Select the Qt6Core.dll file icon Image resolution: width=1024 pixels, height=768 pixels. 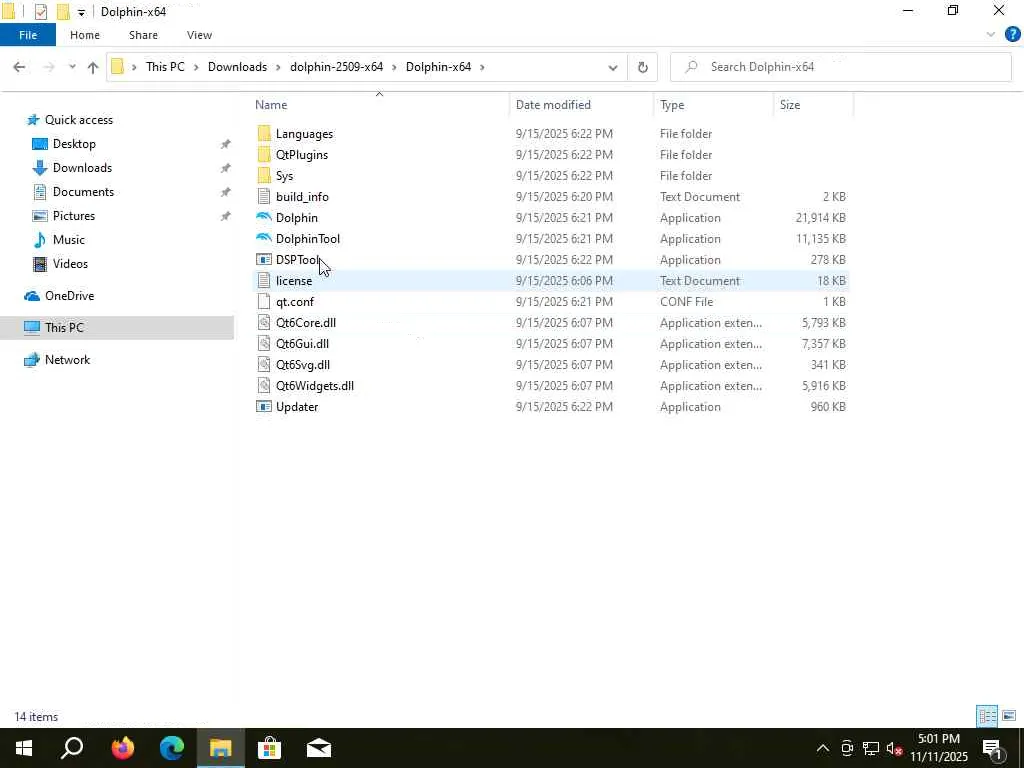click(264, 323)
